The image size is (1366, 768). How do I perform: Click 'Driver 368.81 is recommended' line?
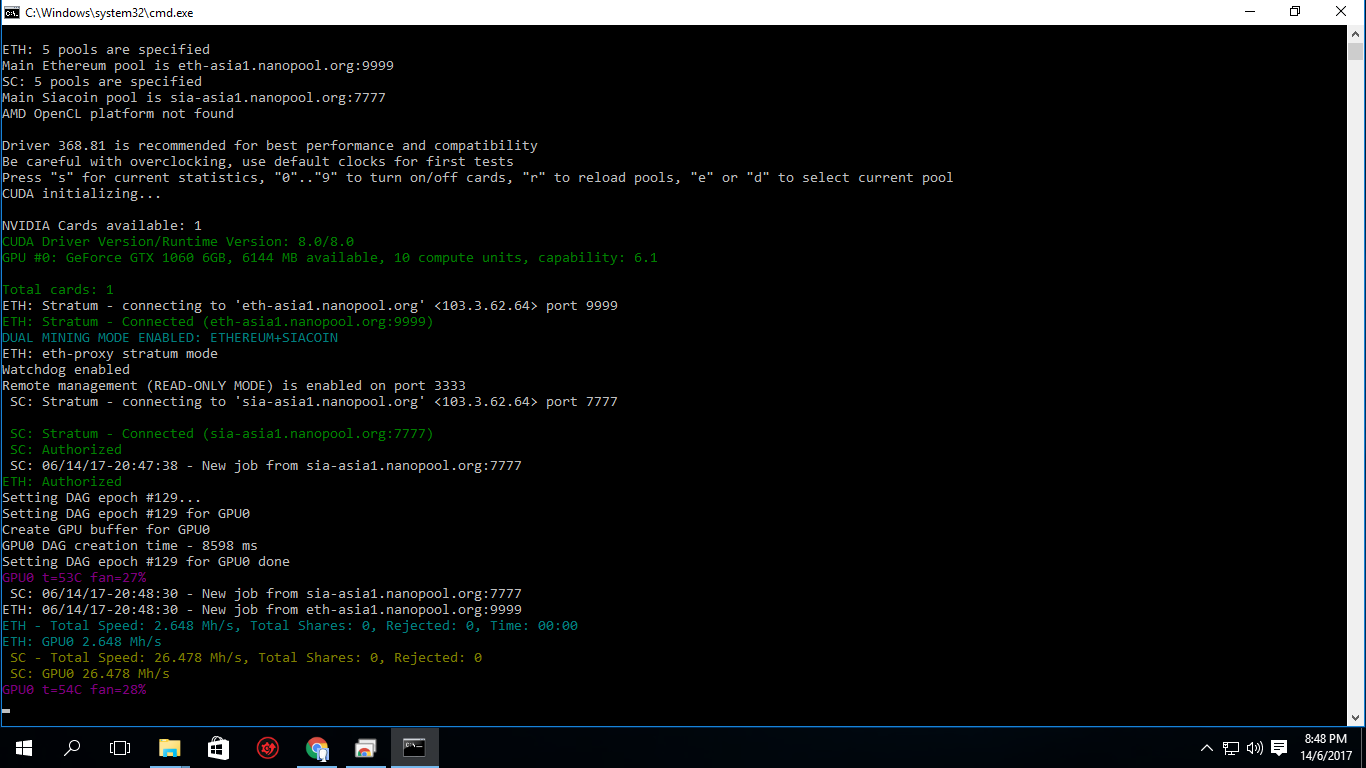270,146
